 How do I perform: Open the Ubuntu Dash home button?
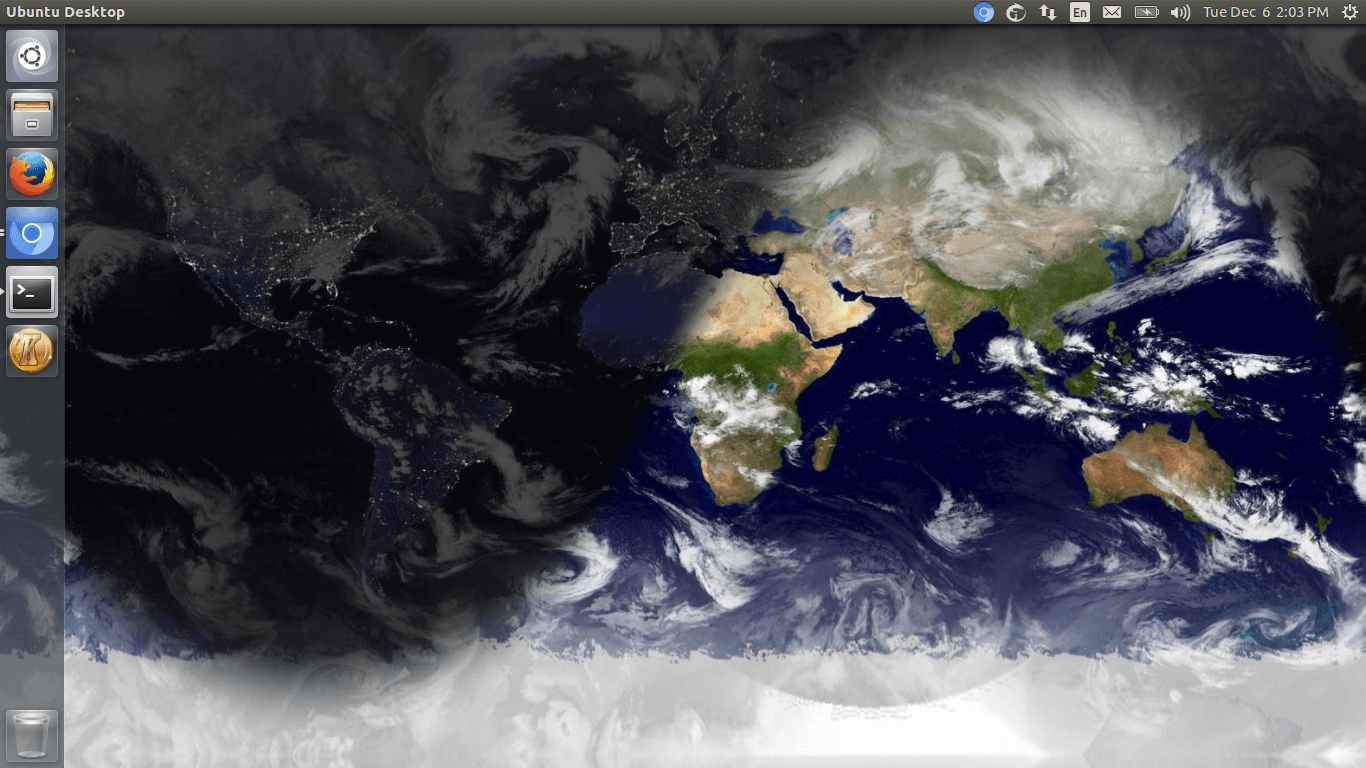click(31, 55)
